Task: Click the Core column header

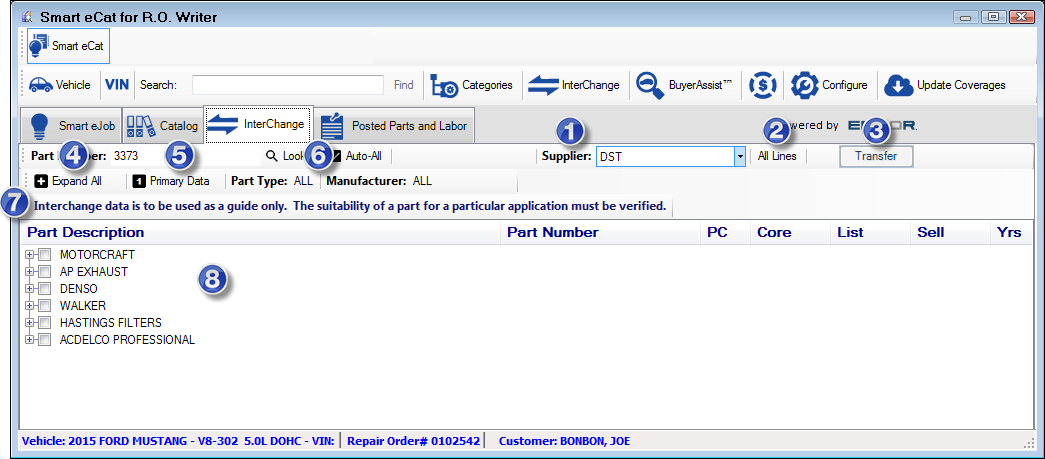Action: [x=790, y=232]
